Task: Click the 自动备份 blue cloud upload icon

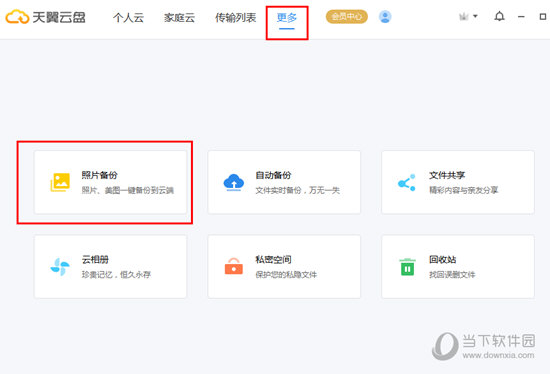Action: pyautogui.click(x=234, y=182)
